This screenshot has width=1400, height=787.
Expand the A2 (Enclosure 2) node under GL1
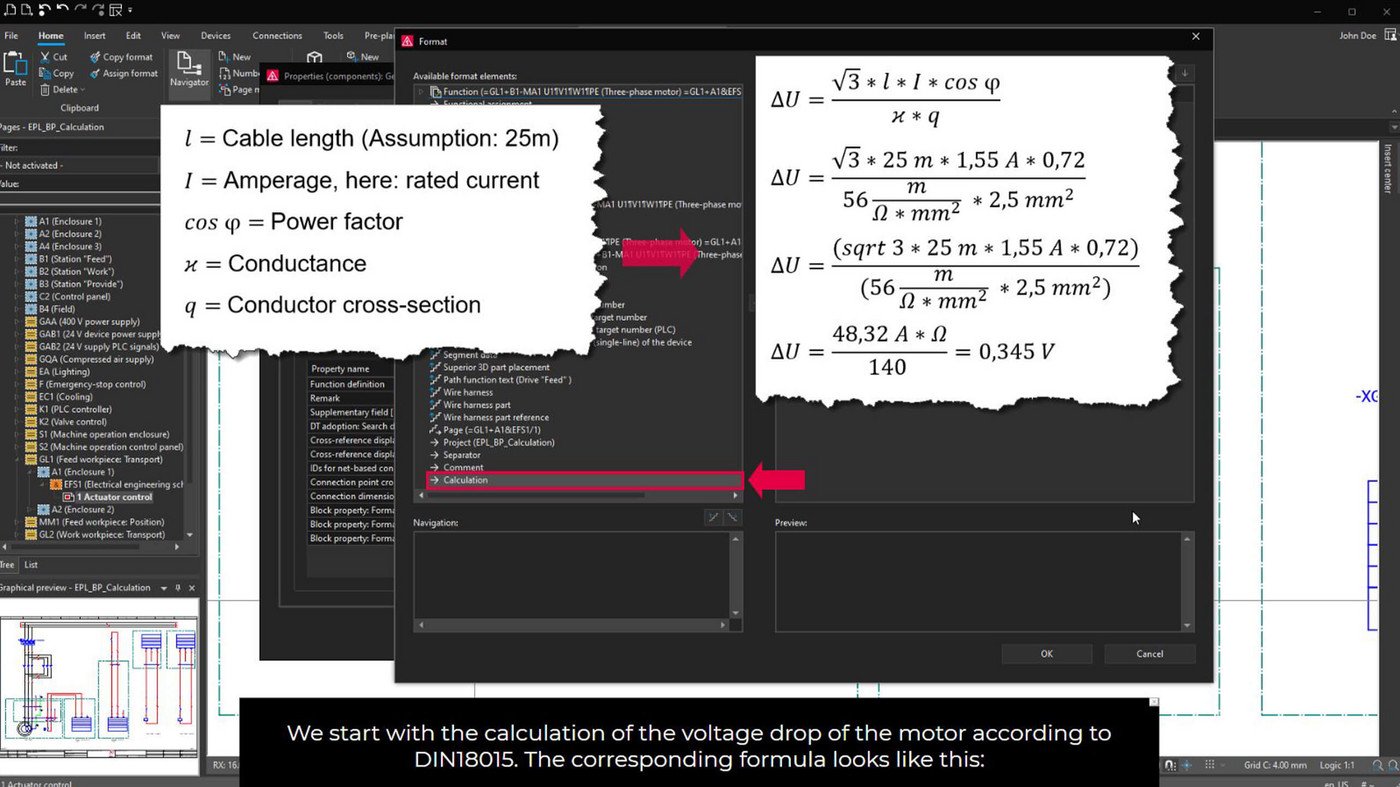tap(30, 509)
